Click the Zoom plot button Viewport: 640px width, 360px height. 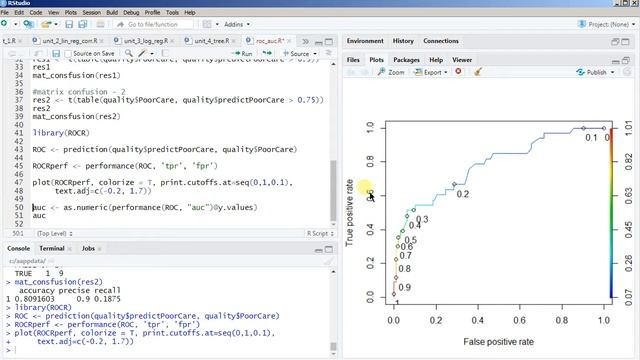coord(391,72)
